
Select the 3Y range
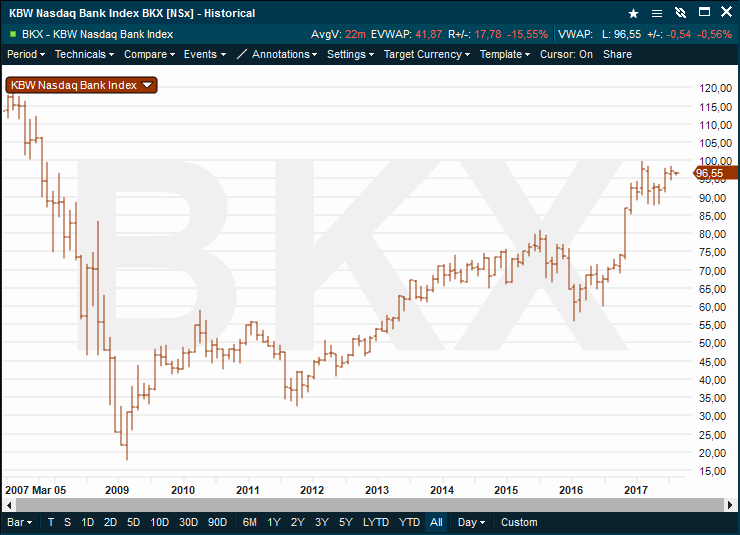[322, 522]
